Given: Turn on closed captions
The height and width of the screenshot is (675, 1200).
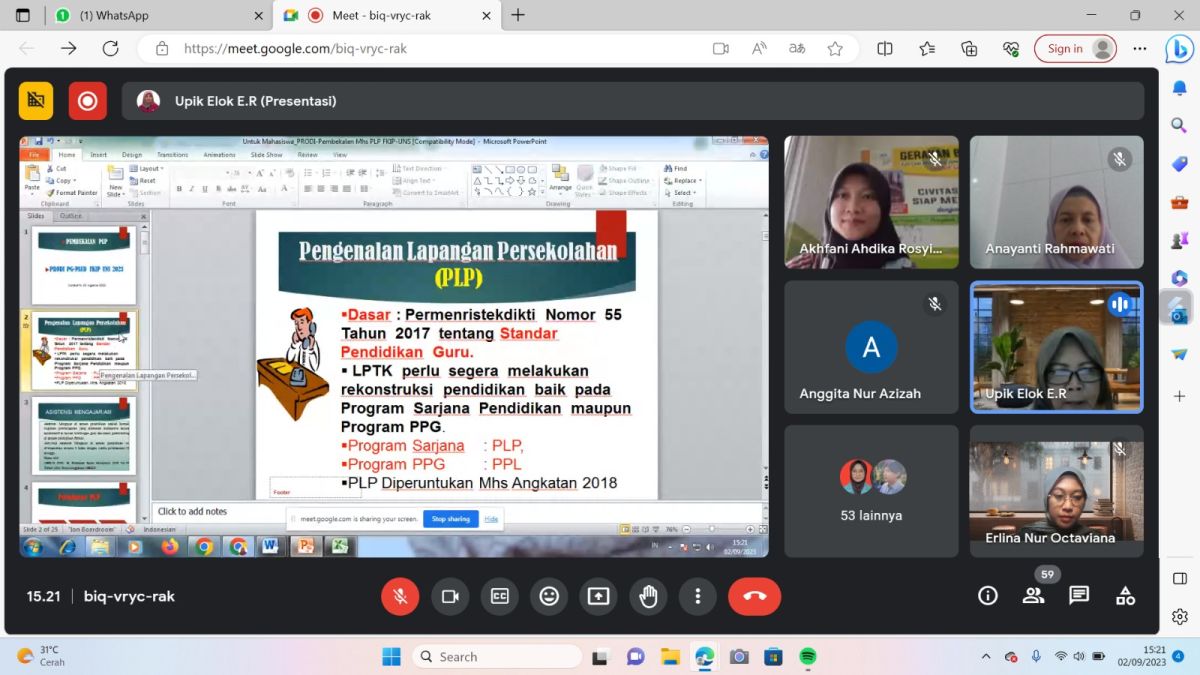Looking at the screenshot, I should pos(499,596).
